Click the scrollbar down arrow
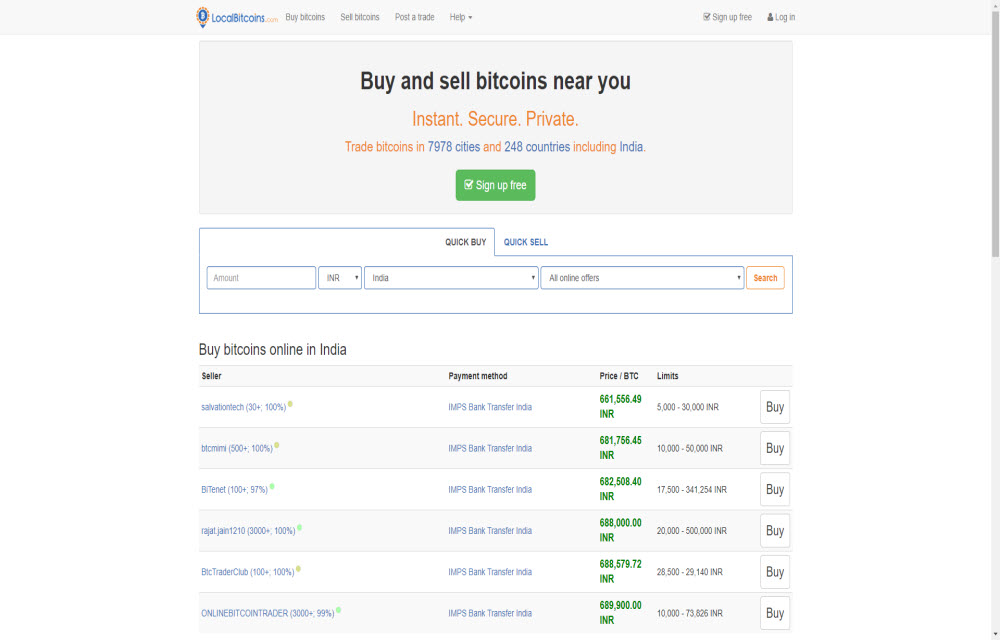Screen dimensions: 1000x640 point(995,635)
